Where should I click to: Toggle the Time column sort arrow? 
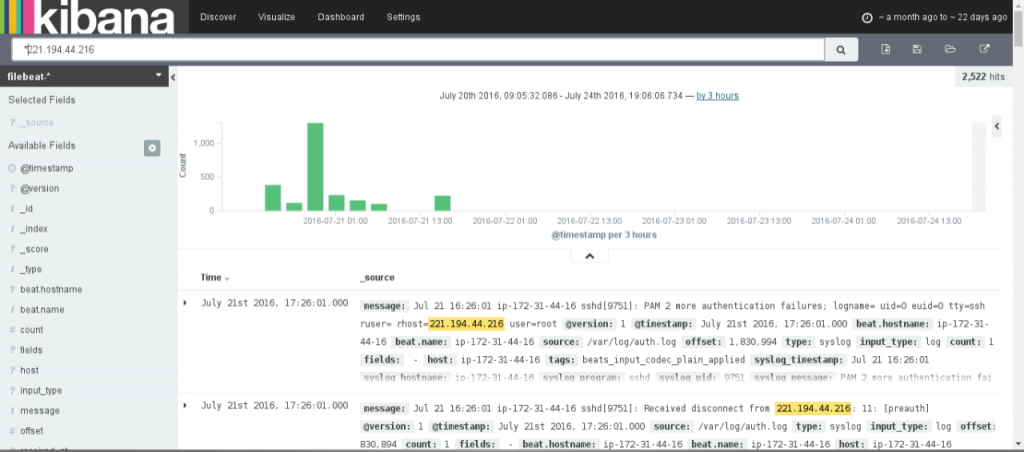pos(227,278)
